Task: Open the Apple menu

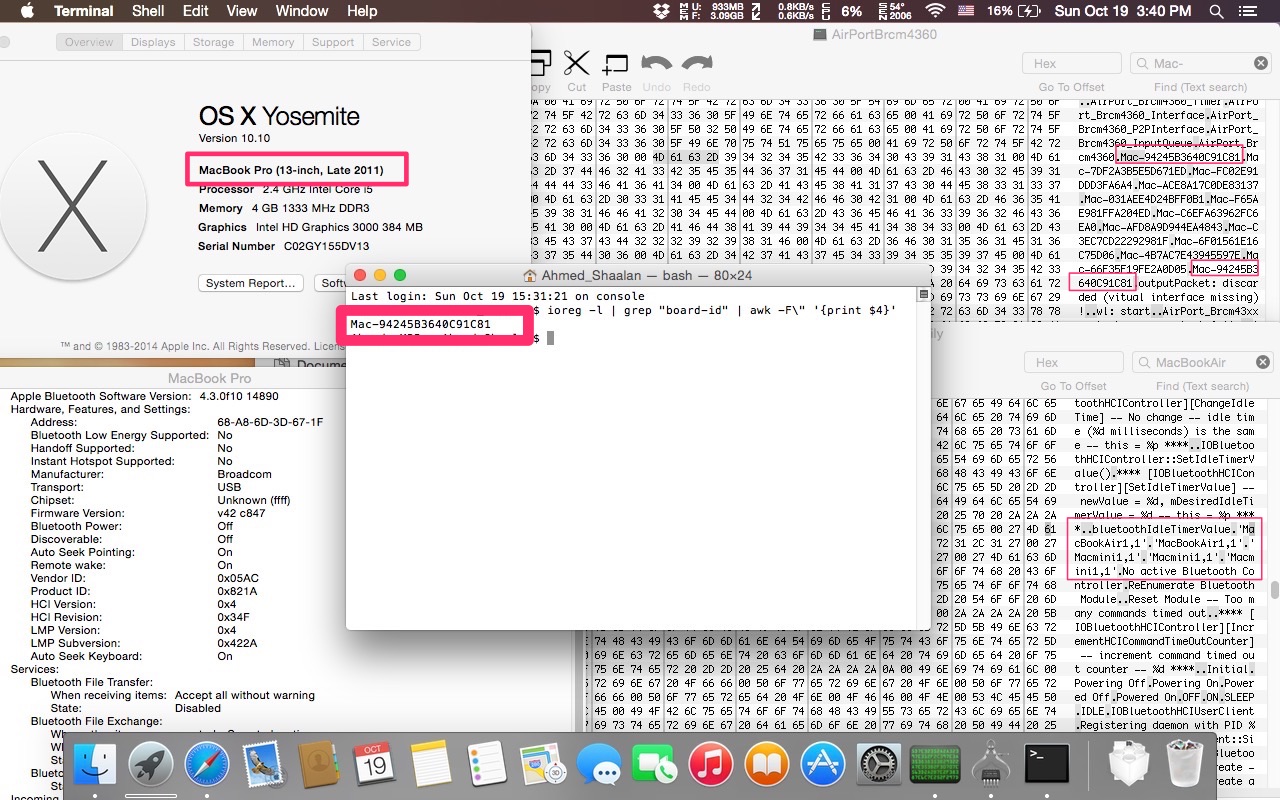Action: pyautogui.click(x=27, y=11)
